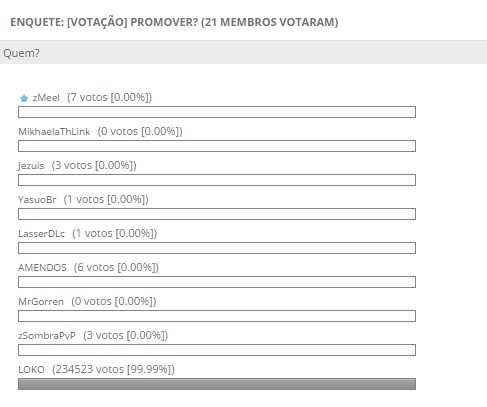Viewport: 487px width, 407px height.
Task: Click the MrGorren results bar
Action: tap(217, 316)
